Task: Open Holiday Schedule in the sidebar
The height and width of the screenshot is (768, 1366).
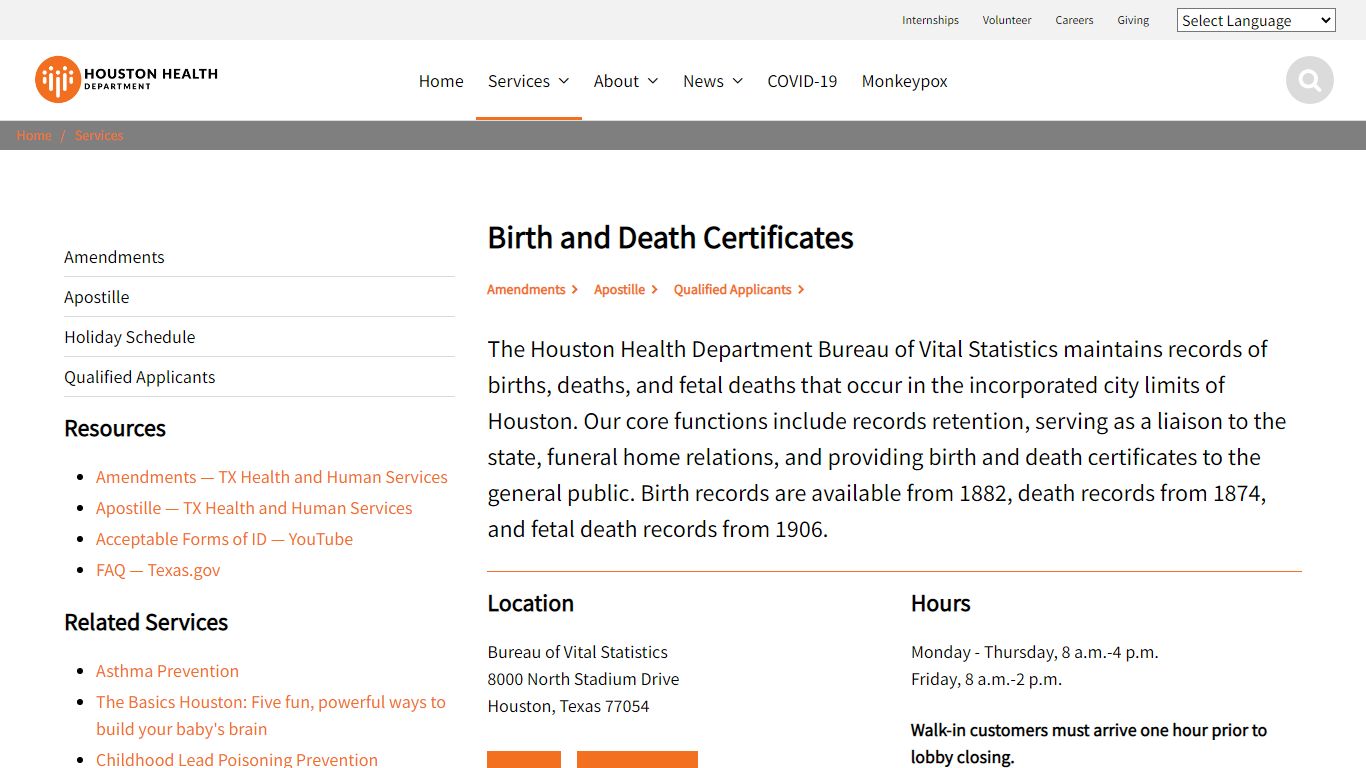Action: (x=259, y=337)
